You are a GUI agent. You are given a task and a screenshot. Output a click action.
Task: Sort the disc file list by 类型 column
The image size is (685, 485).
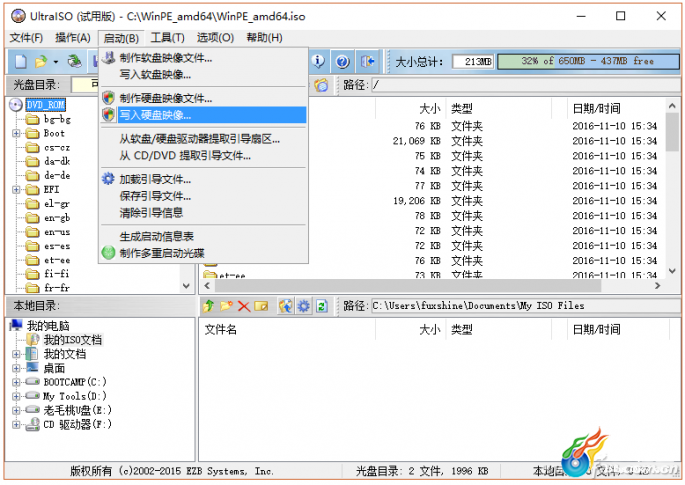click(x=499, y=108)
